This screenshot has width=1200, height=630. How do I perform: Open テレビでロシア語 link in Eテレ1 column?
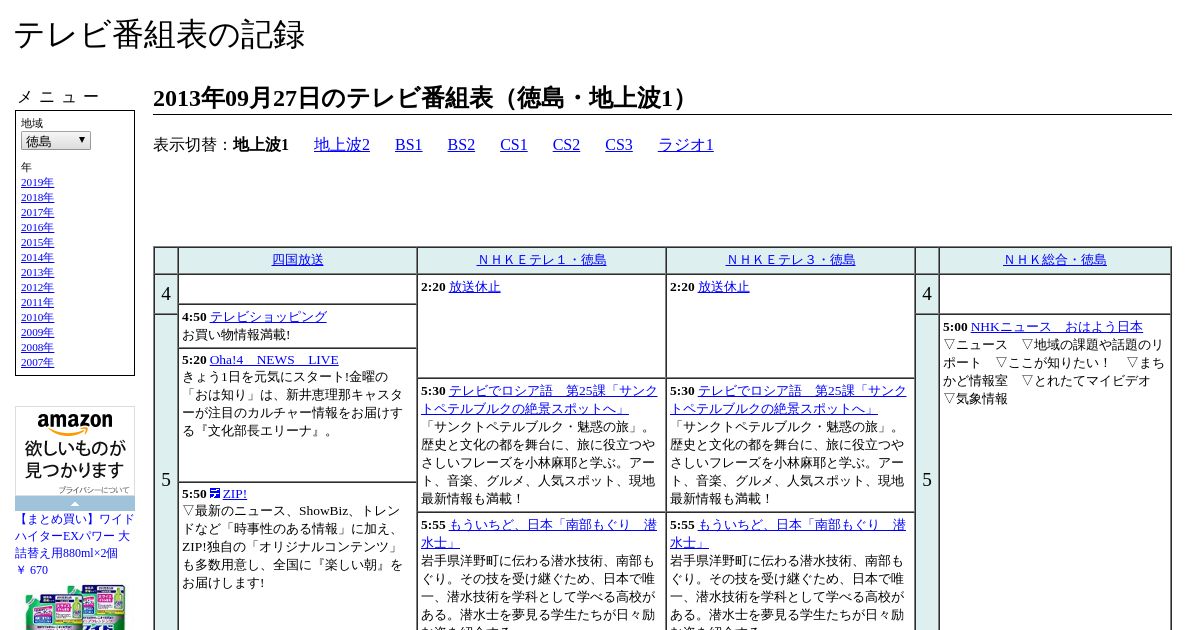(x=540, y=400)
